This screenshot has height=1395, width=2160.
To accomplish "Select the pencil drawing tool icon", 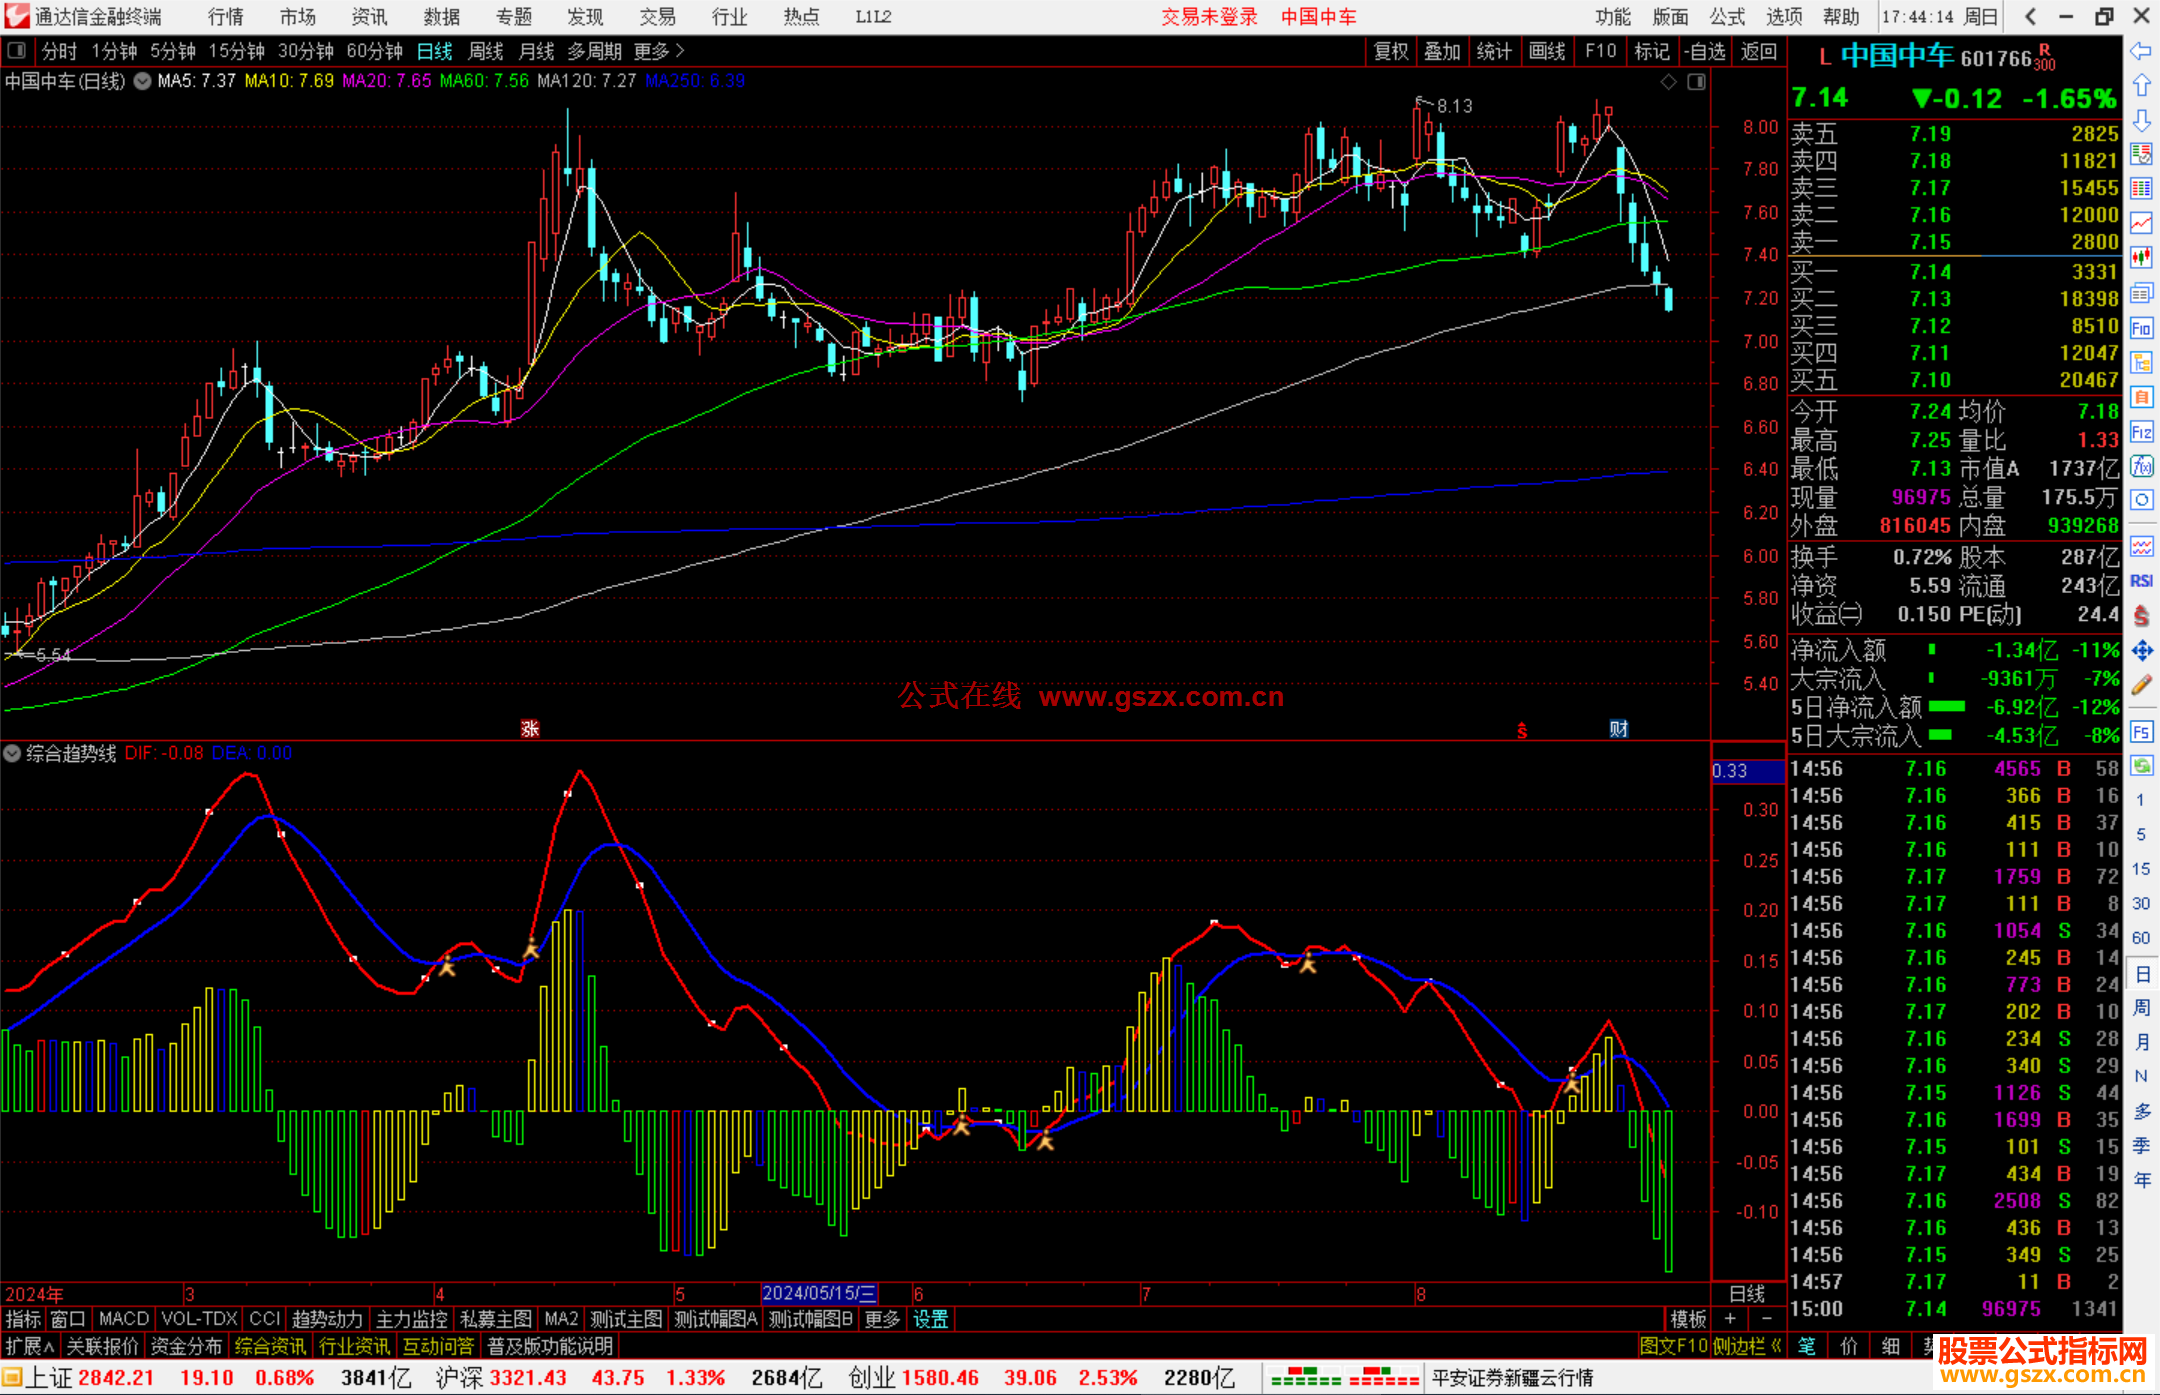I will pos(2141,685).
